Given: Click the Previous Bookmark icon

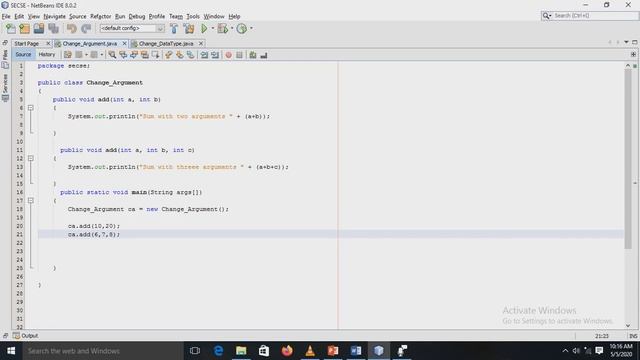Looking at the screenshot, I should (169, 55).
